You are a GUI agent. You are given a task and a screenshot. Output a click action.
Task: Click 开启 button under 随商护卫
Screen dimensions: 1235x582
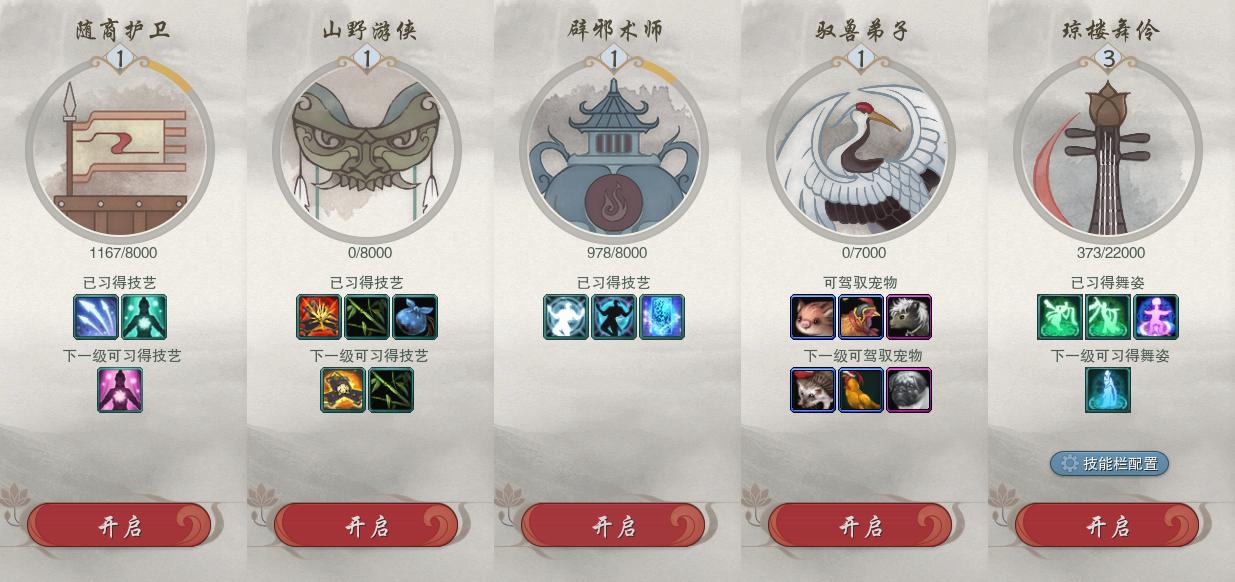pyautogui.click(x=119, y=526)
